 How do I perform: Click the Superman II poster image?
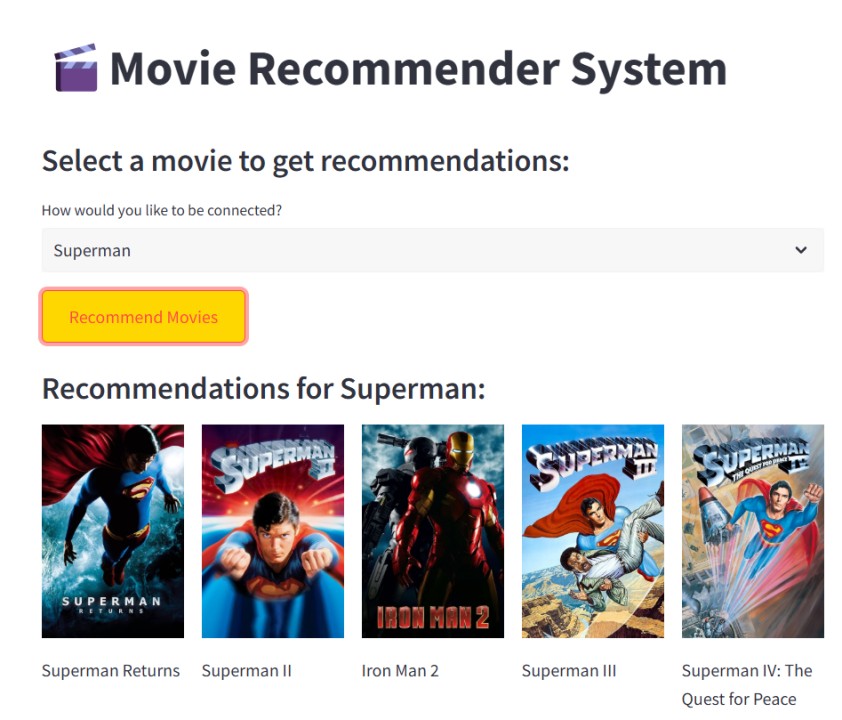pyautogui.click(x=273, y=531)
